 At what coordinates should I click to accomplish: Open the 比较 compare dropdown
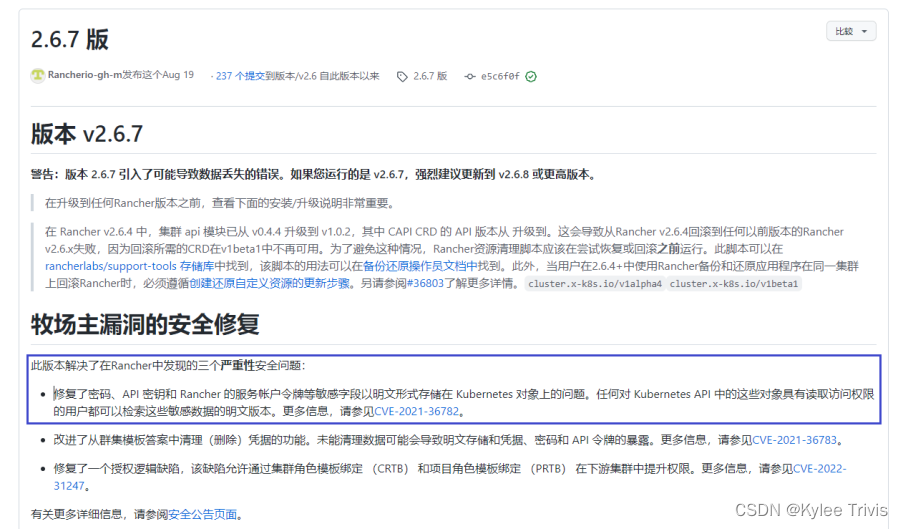(851, 31)
